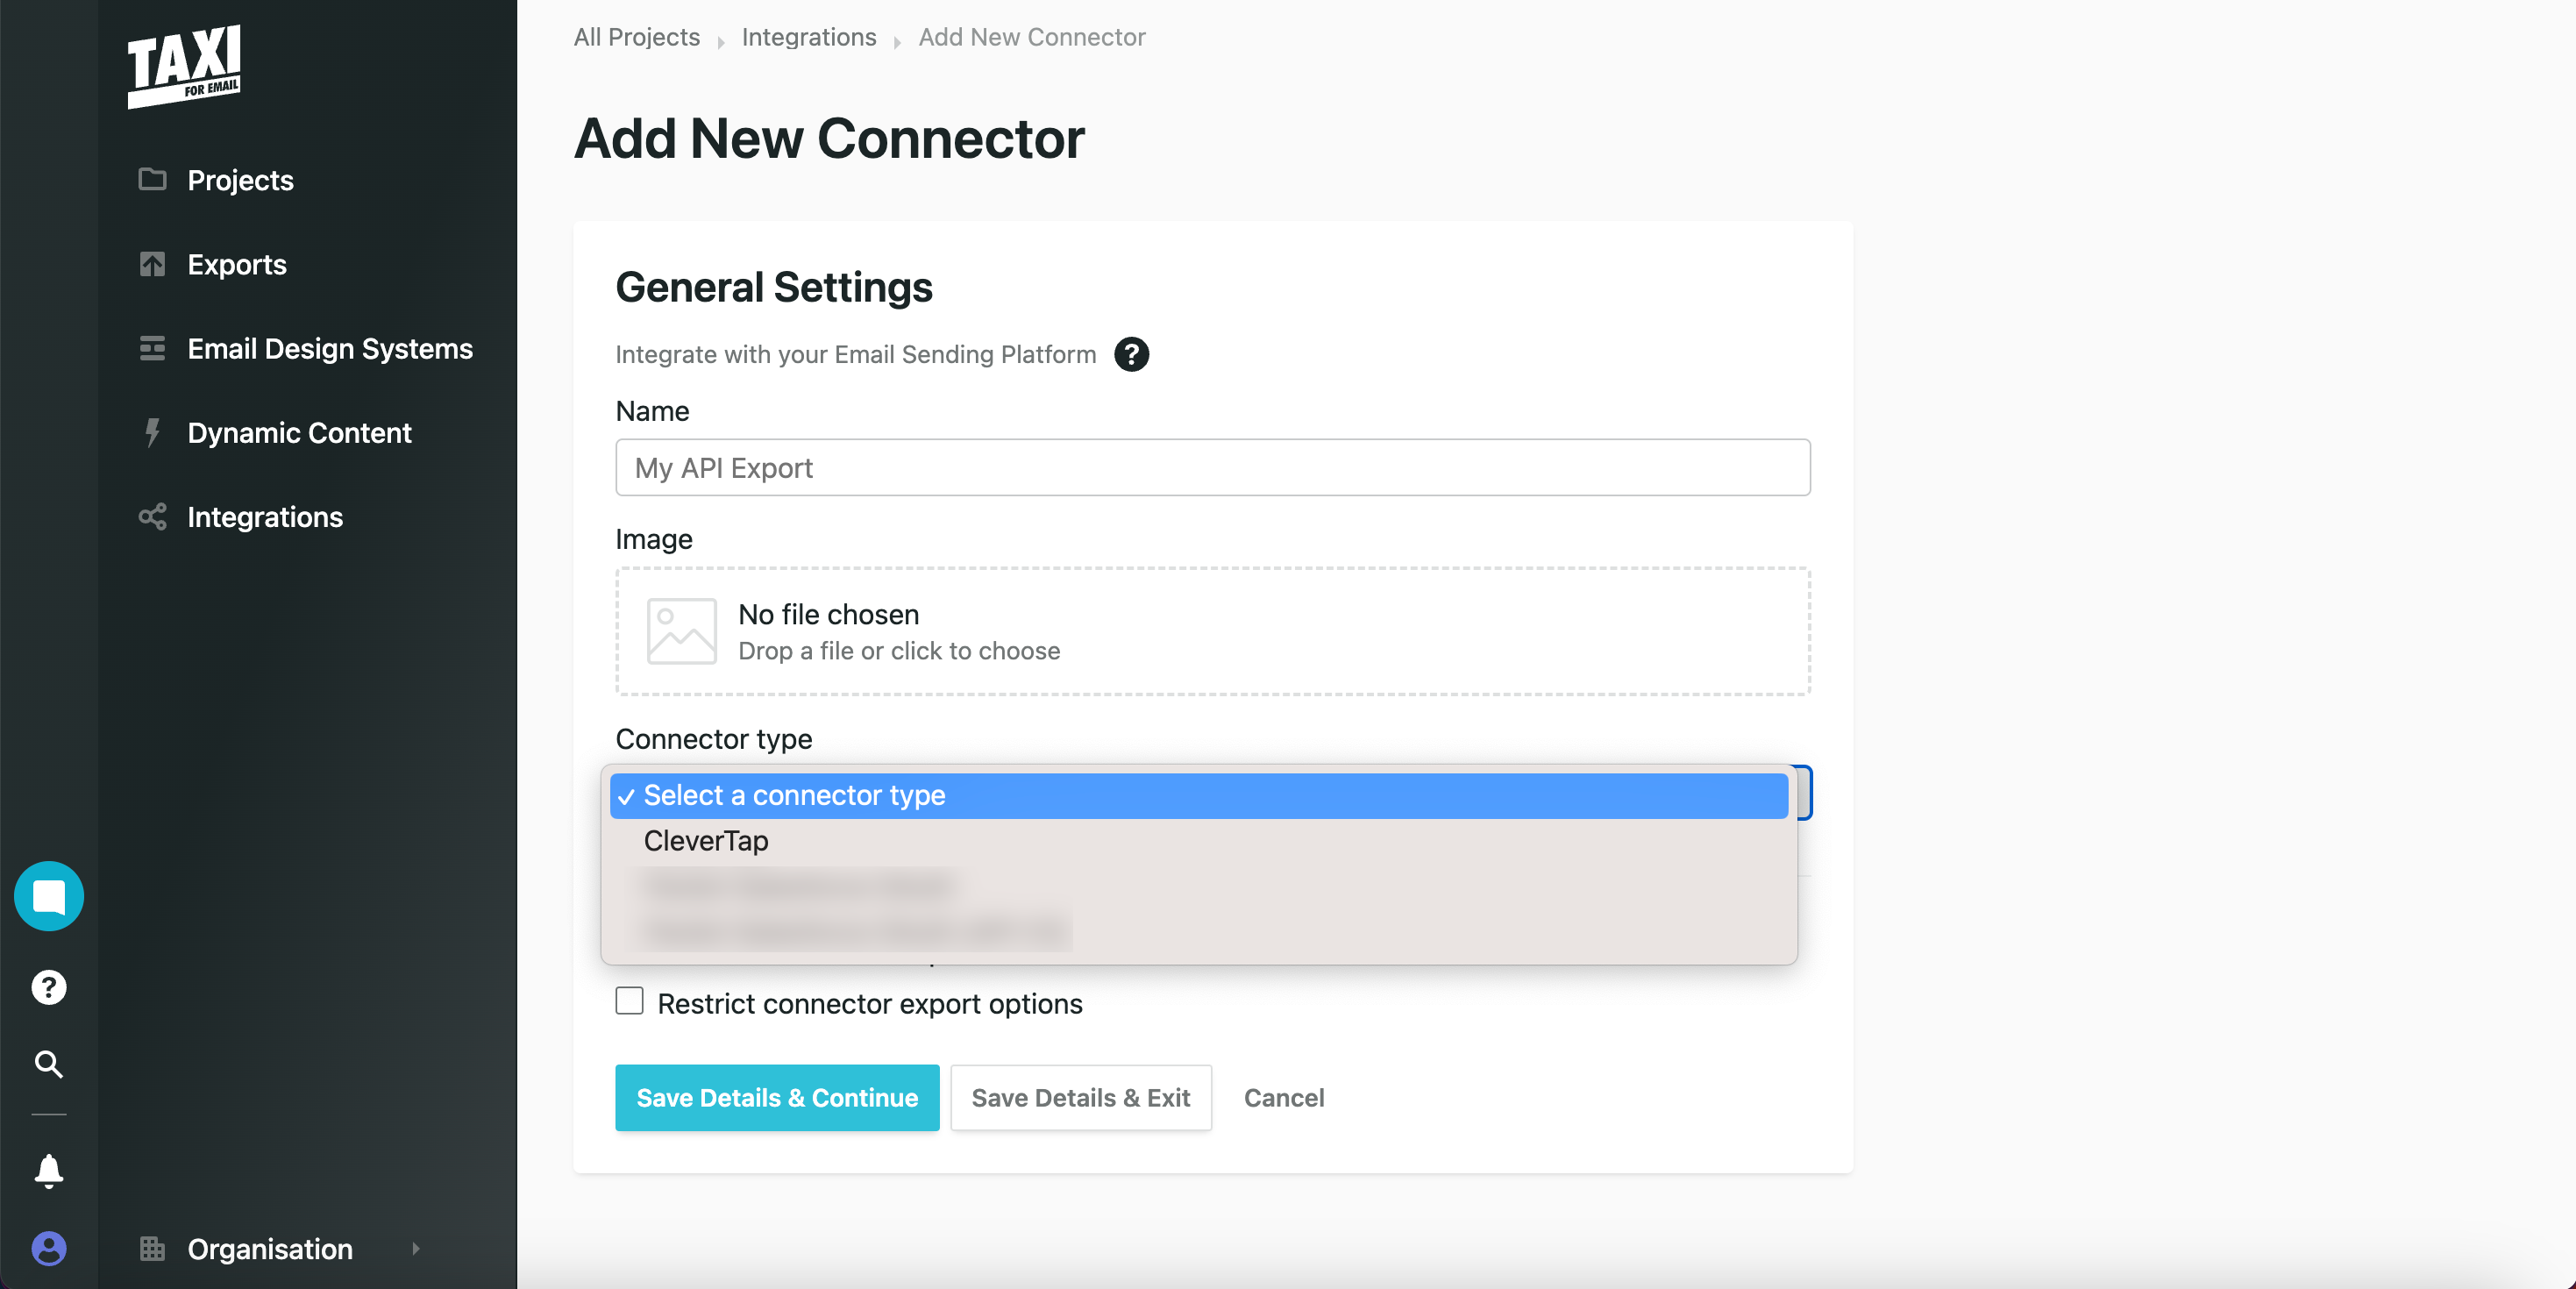Go to Exports in sidebar
Screen dimensions: 2576x1289
[237, 264]
